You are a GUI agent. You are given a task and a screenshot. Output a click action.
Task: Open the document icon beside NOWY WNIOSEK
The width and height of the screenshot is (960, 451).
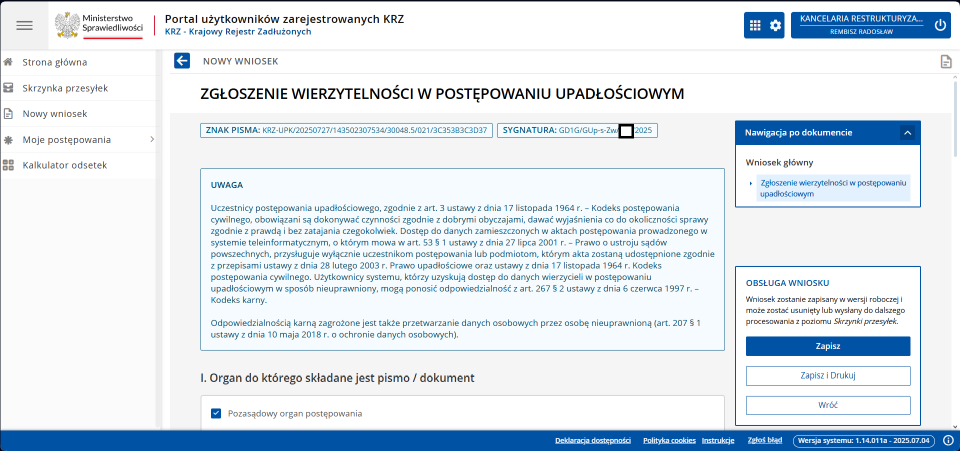pos(946,61)
